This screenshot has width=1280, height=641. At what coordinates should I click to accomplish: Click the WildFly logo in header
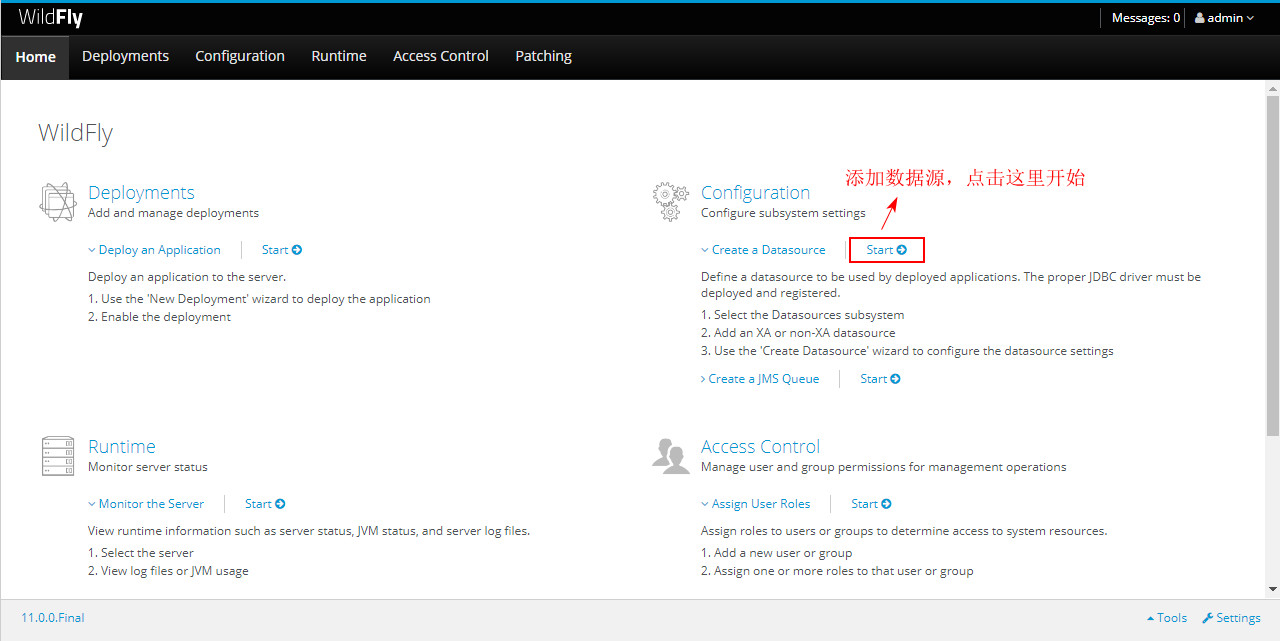pyautogui.click(x=50, y=18)
